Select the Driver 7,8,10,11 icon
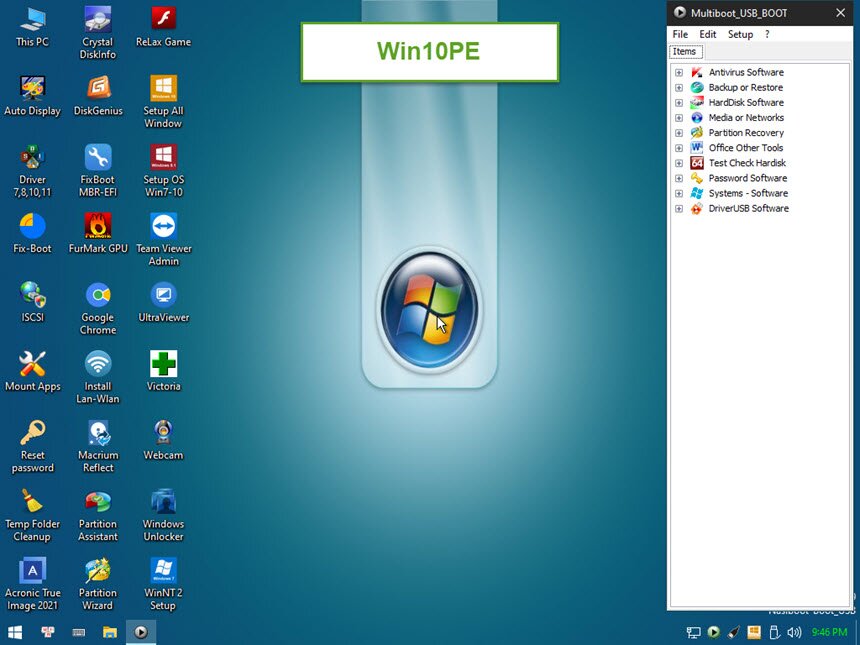Screen dimensions: 860x645 click(x=32, y=171)
